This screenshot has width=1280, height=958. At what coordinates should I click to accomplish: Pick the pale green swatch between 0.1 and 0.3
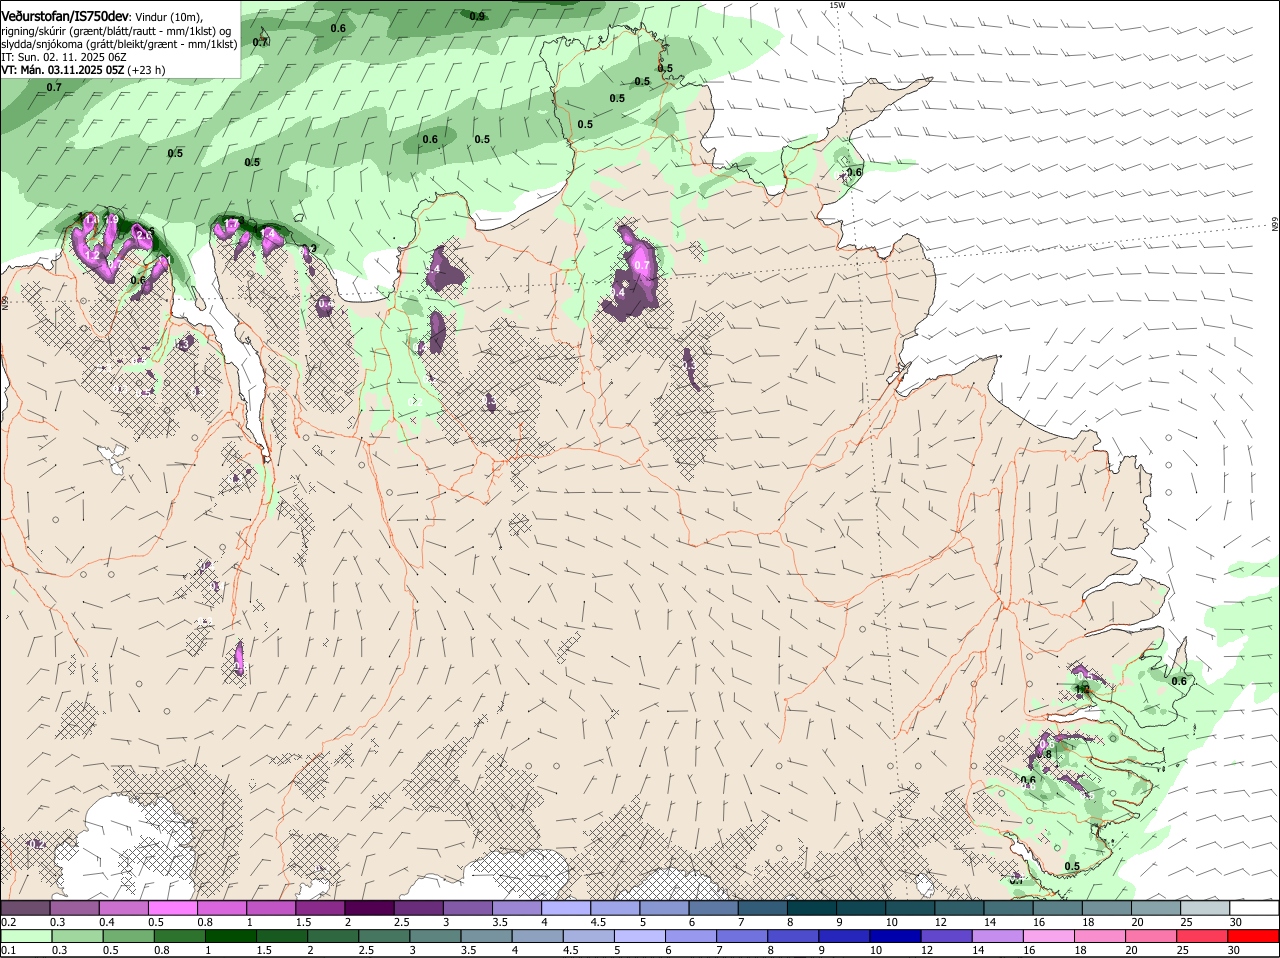pos(25,936)
